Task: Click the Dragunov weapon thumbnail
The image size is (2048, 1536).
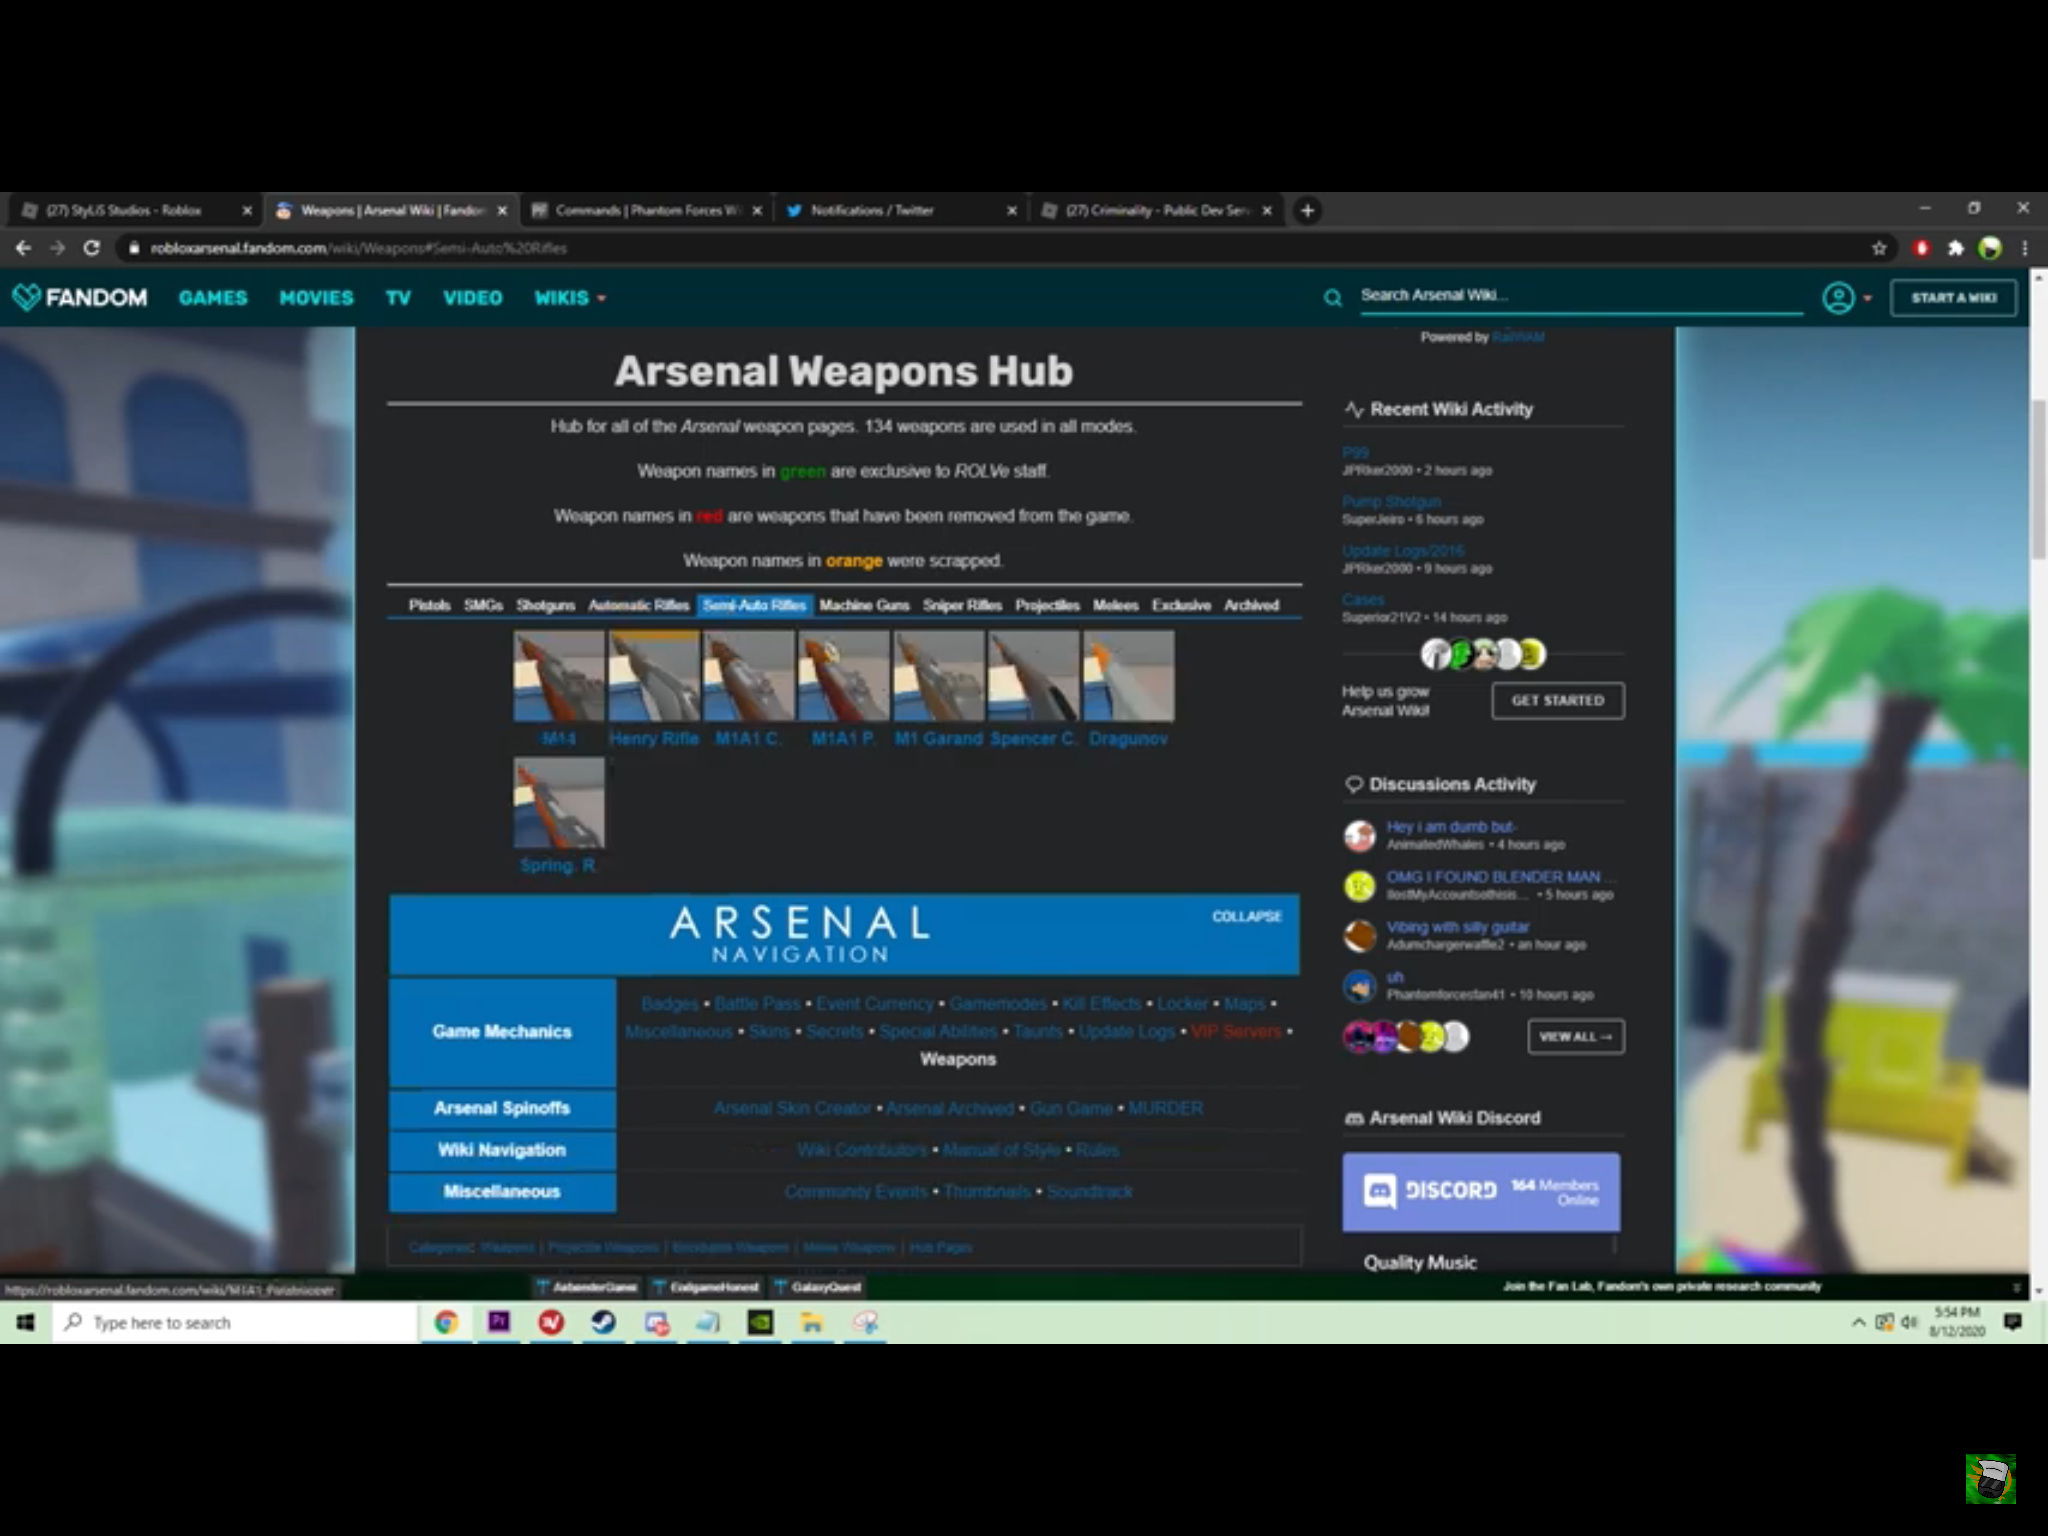Action: point(1128,676)
